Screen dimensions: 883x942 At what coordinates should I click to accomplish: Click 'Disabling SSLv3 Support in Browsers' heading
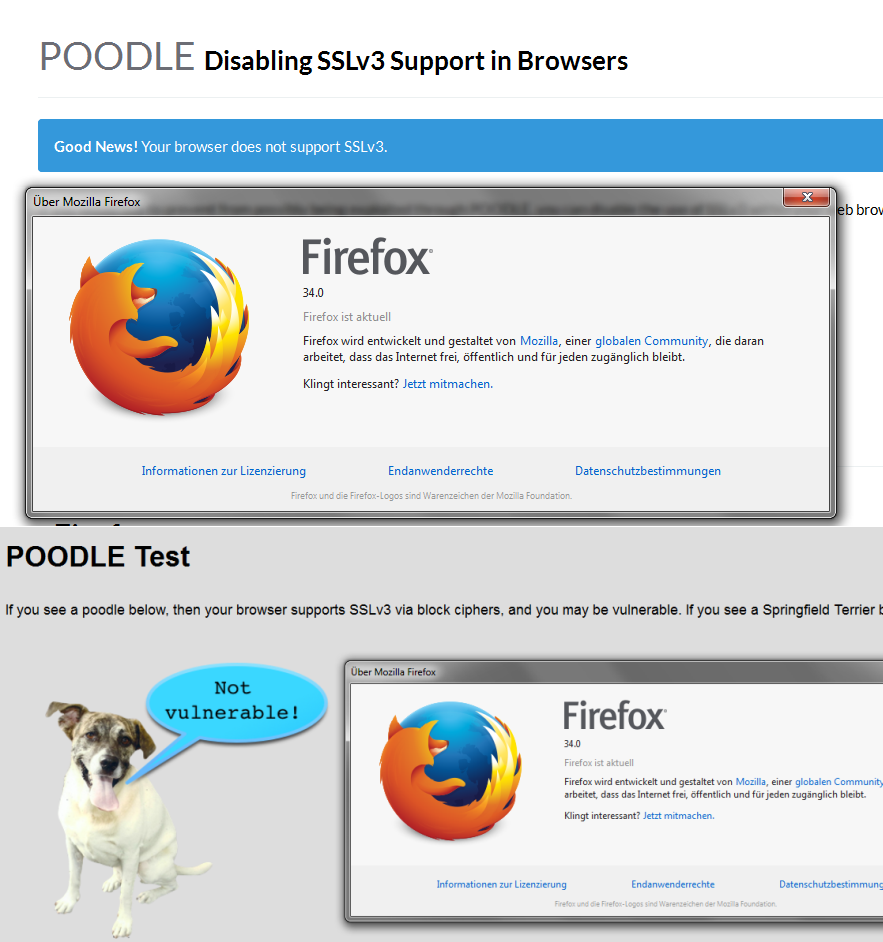[416, 61]
